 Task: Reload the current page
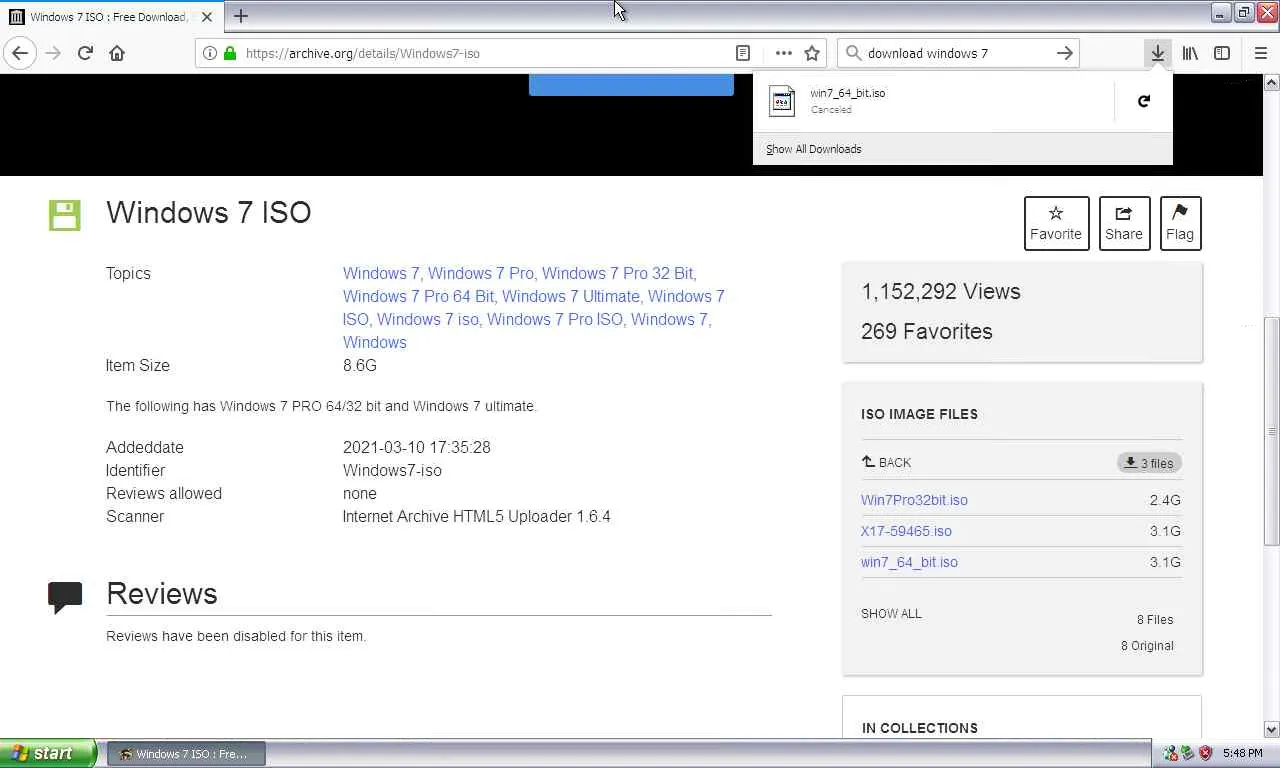[x=85, y=53]
